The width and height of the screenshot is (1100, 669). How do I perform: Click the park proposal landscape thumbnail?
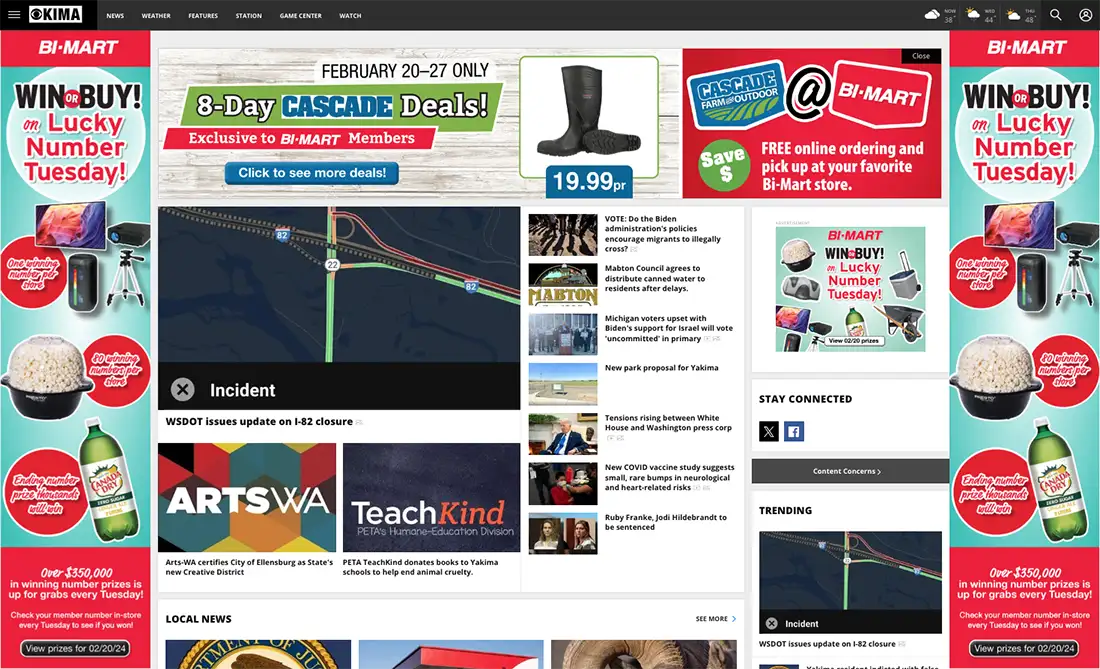coord(563,384)
